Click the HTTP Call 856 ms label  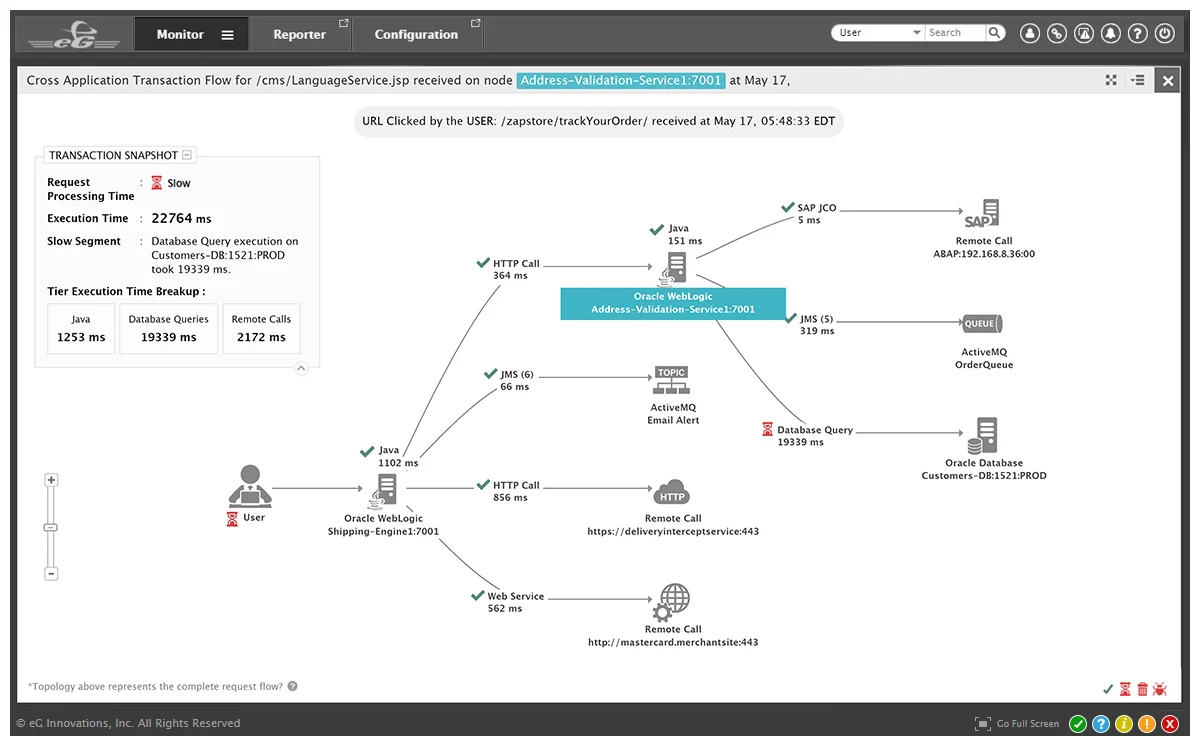pyautogui.click(x=516, y=491)
